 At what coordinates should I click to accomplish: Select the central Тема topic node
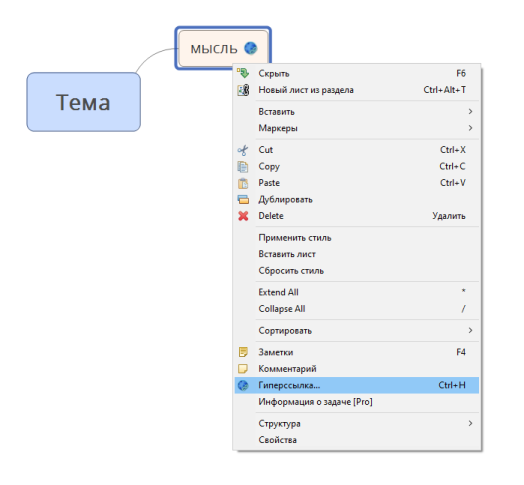84,102
